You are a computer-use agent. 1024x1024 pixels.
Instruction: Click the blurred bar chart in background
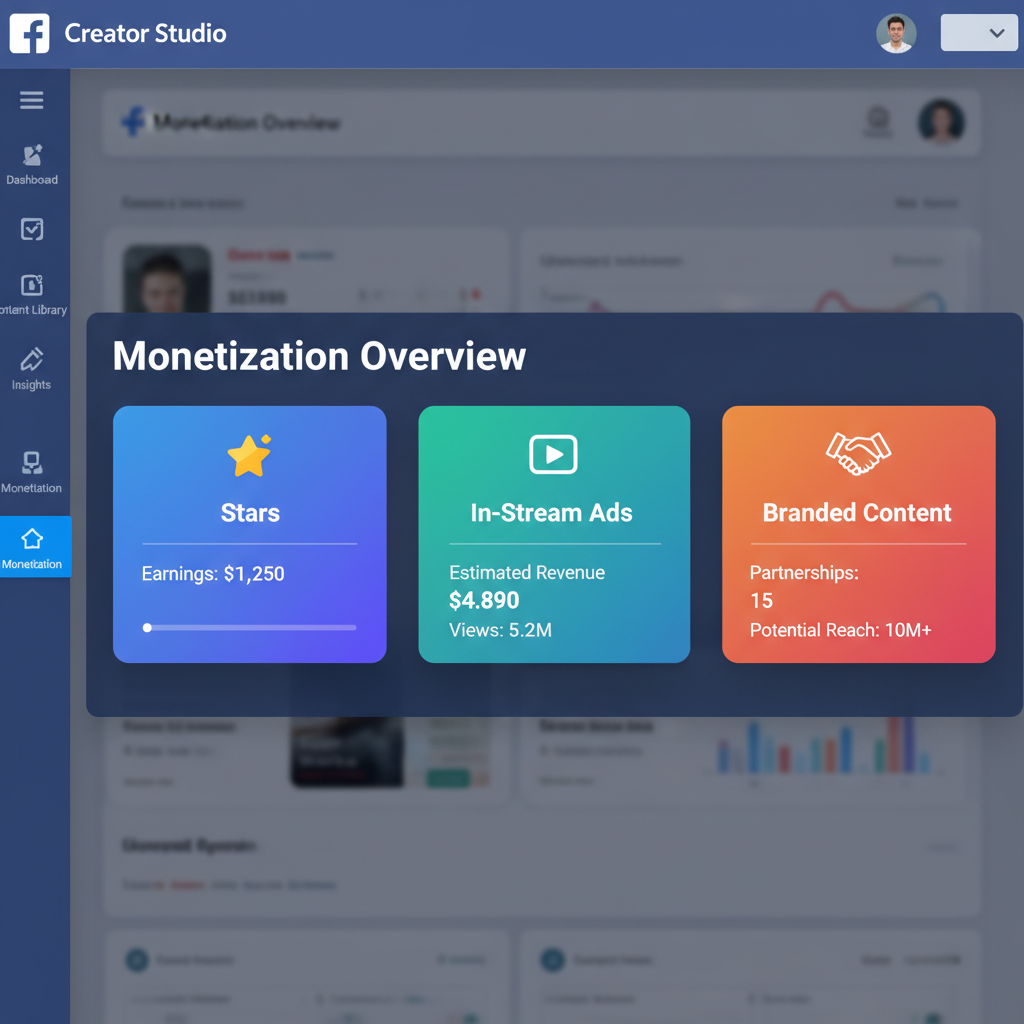pos(823,746)
